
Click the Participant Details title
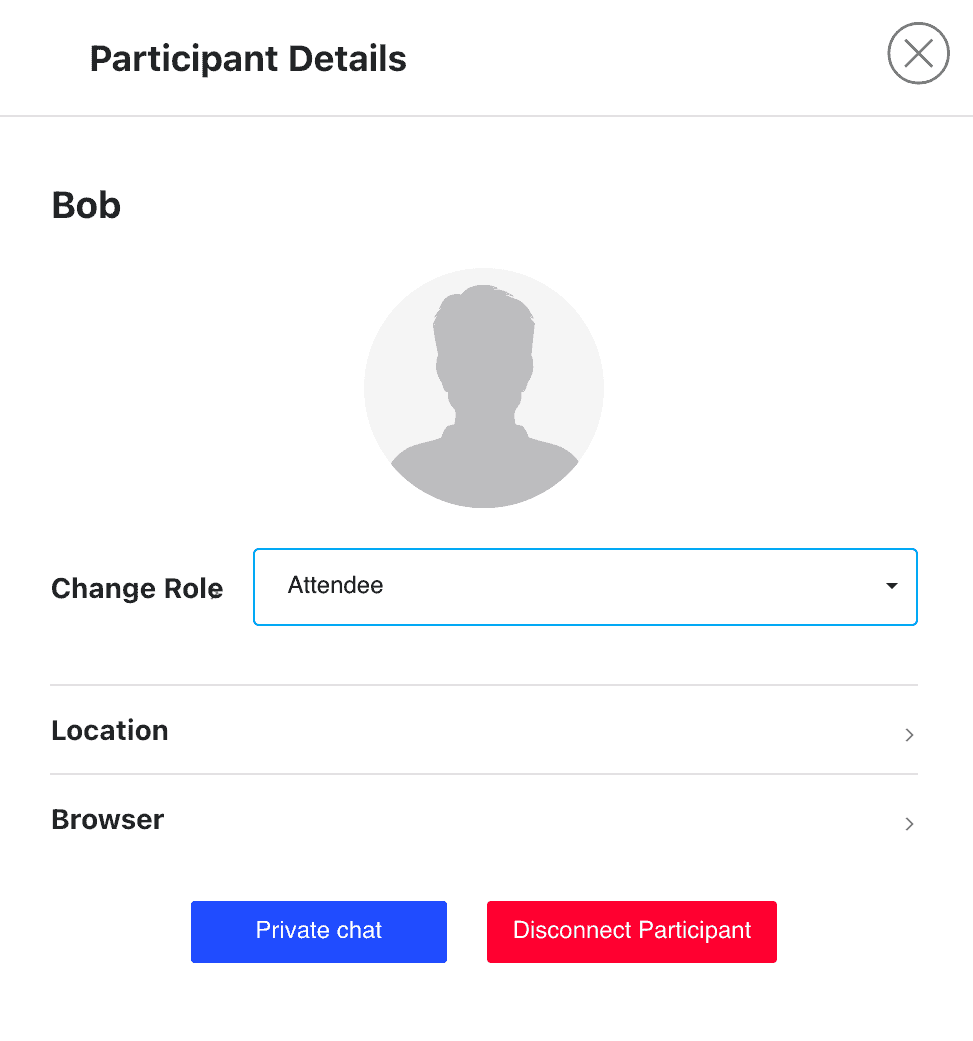pos(247,58)
